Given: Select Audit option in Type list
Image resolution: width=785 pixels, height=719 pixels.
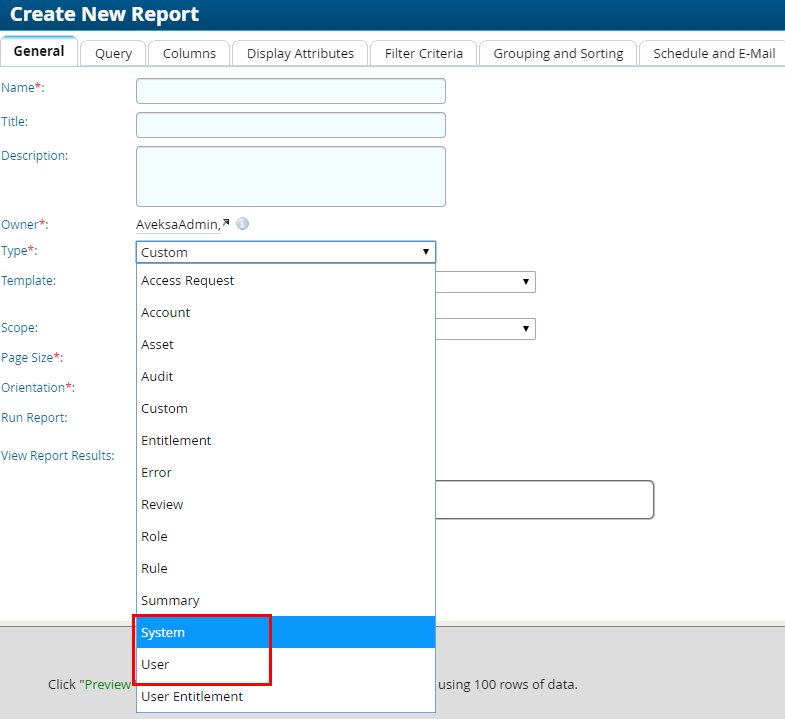Looking at the screenshot, I should point(157,377).
